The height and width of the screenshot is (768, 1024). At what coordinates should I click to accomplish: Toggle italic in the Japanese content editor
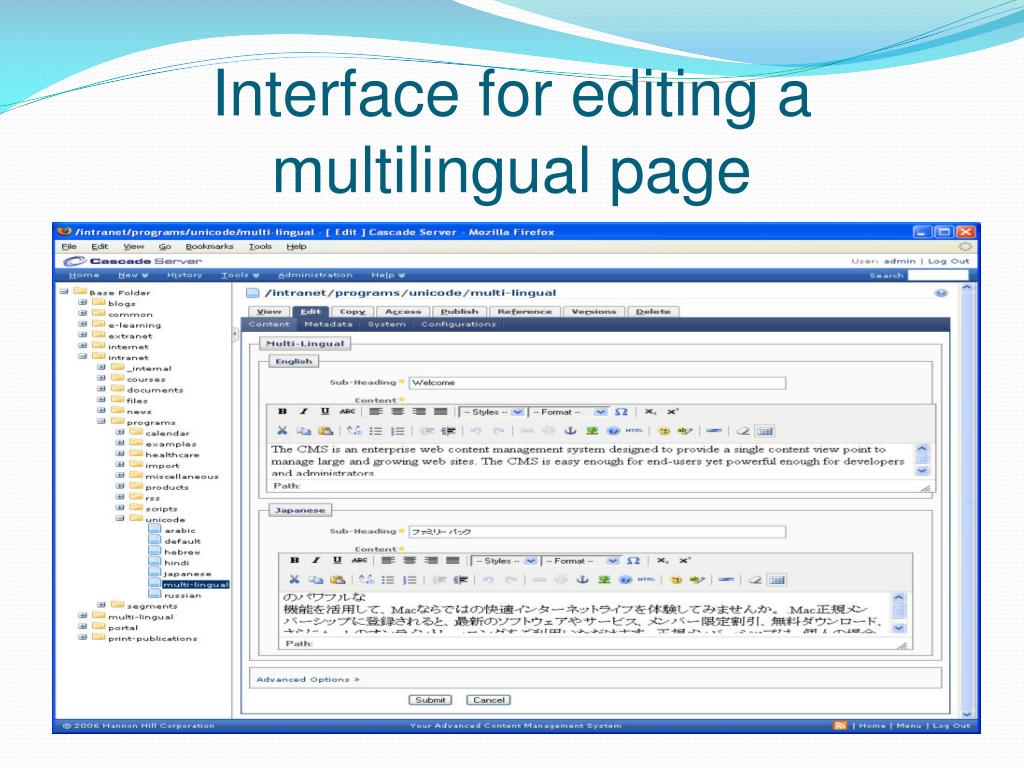316,560
